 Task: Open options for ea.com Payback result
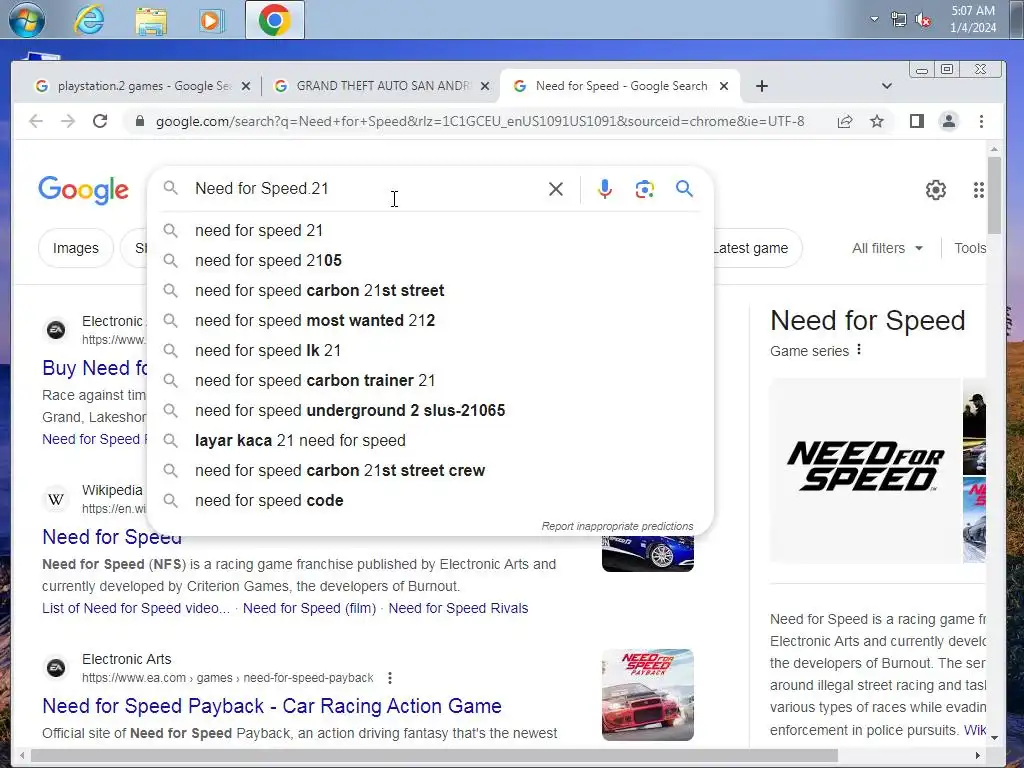(390, 678)
